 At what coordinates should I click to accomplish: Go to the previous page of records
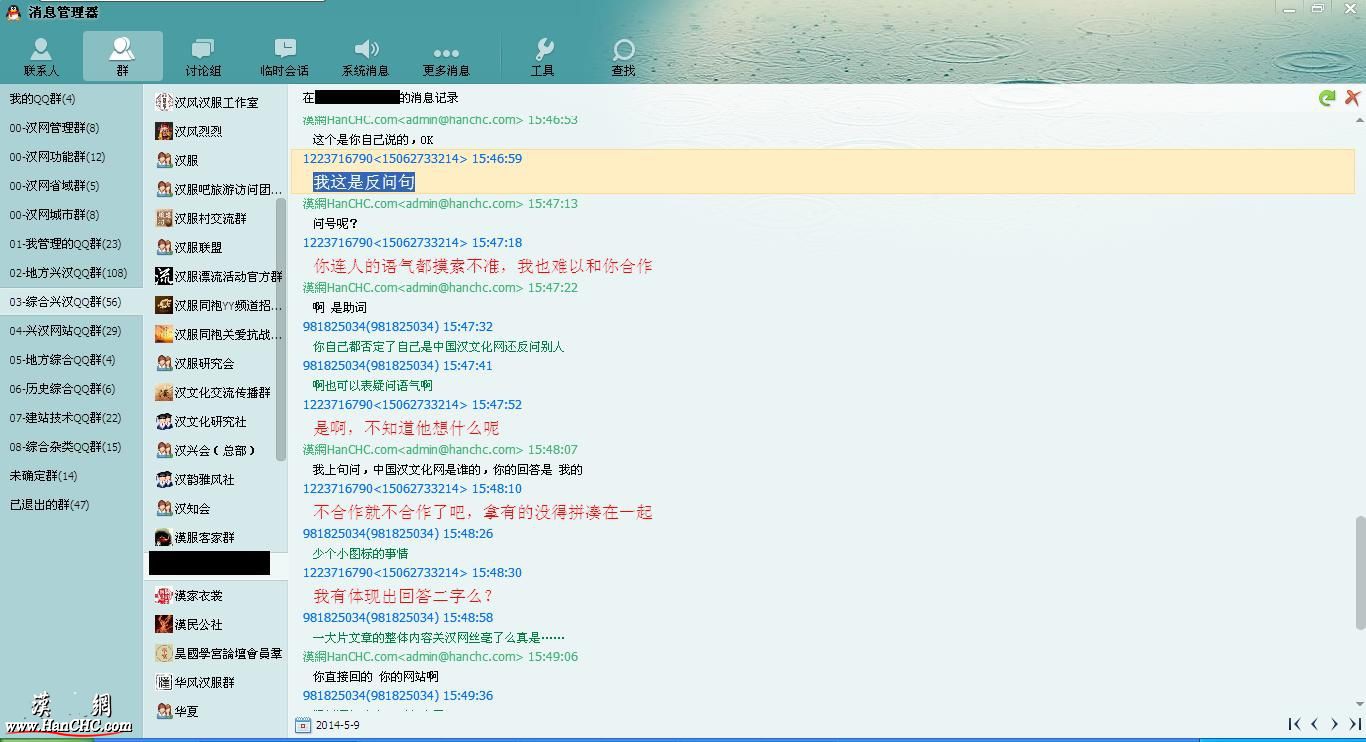[x=1315, y=723]
